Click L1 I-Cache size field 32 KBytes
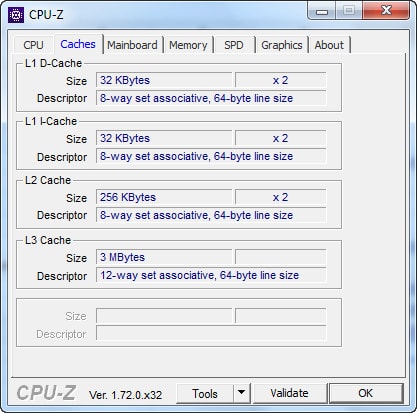 [164, 138]
